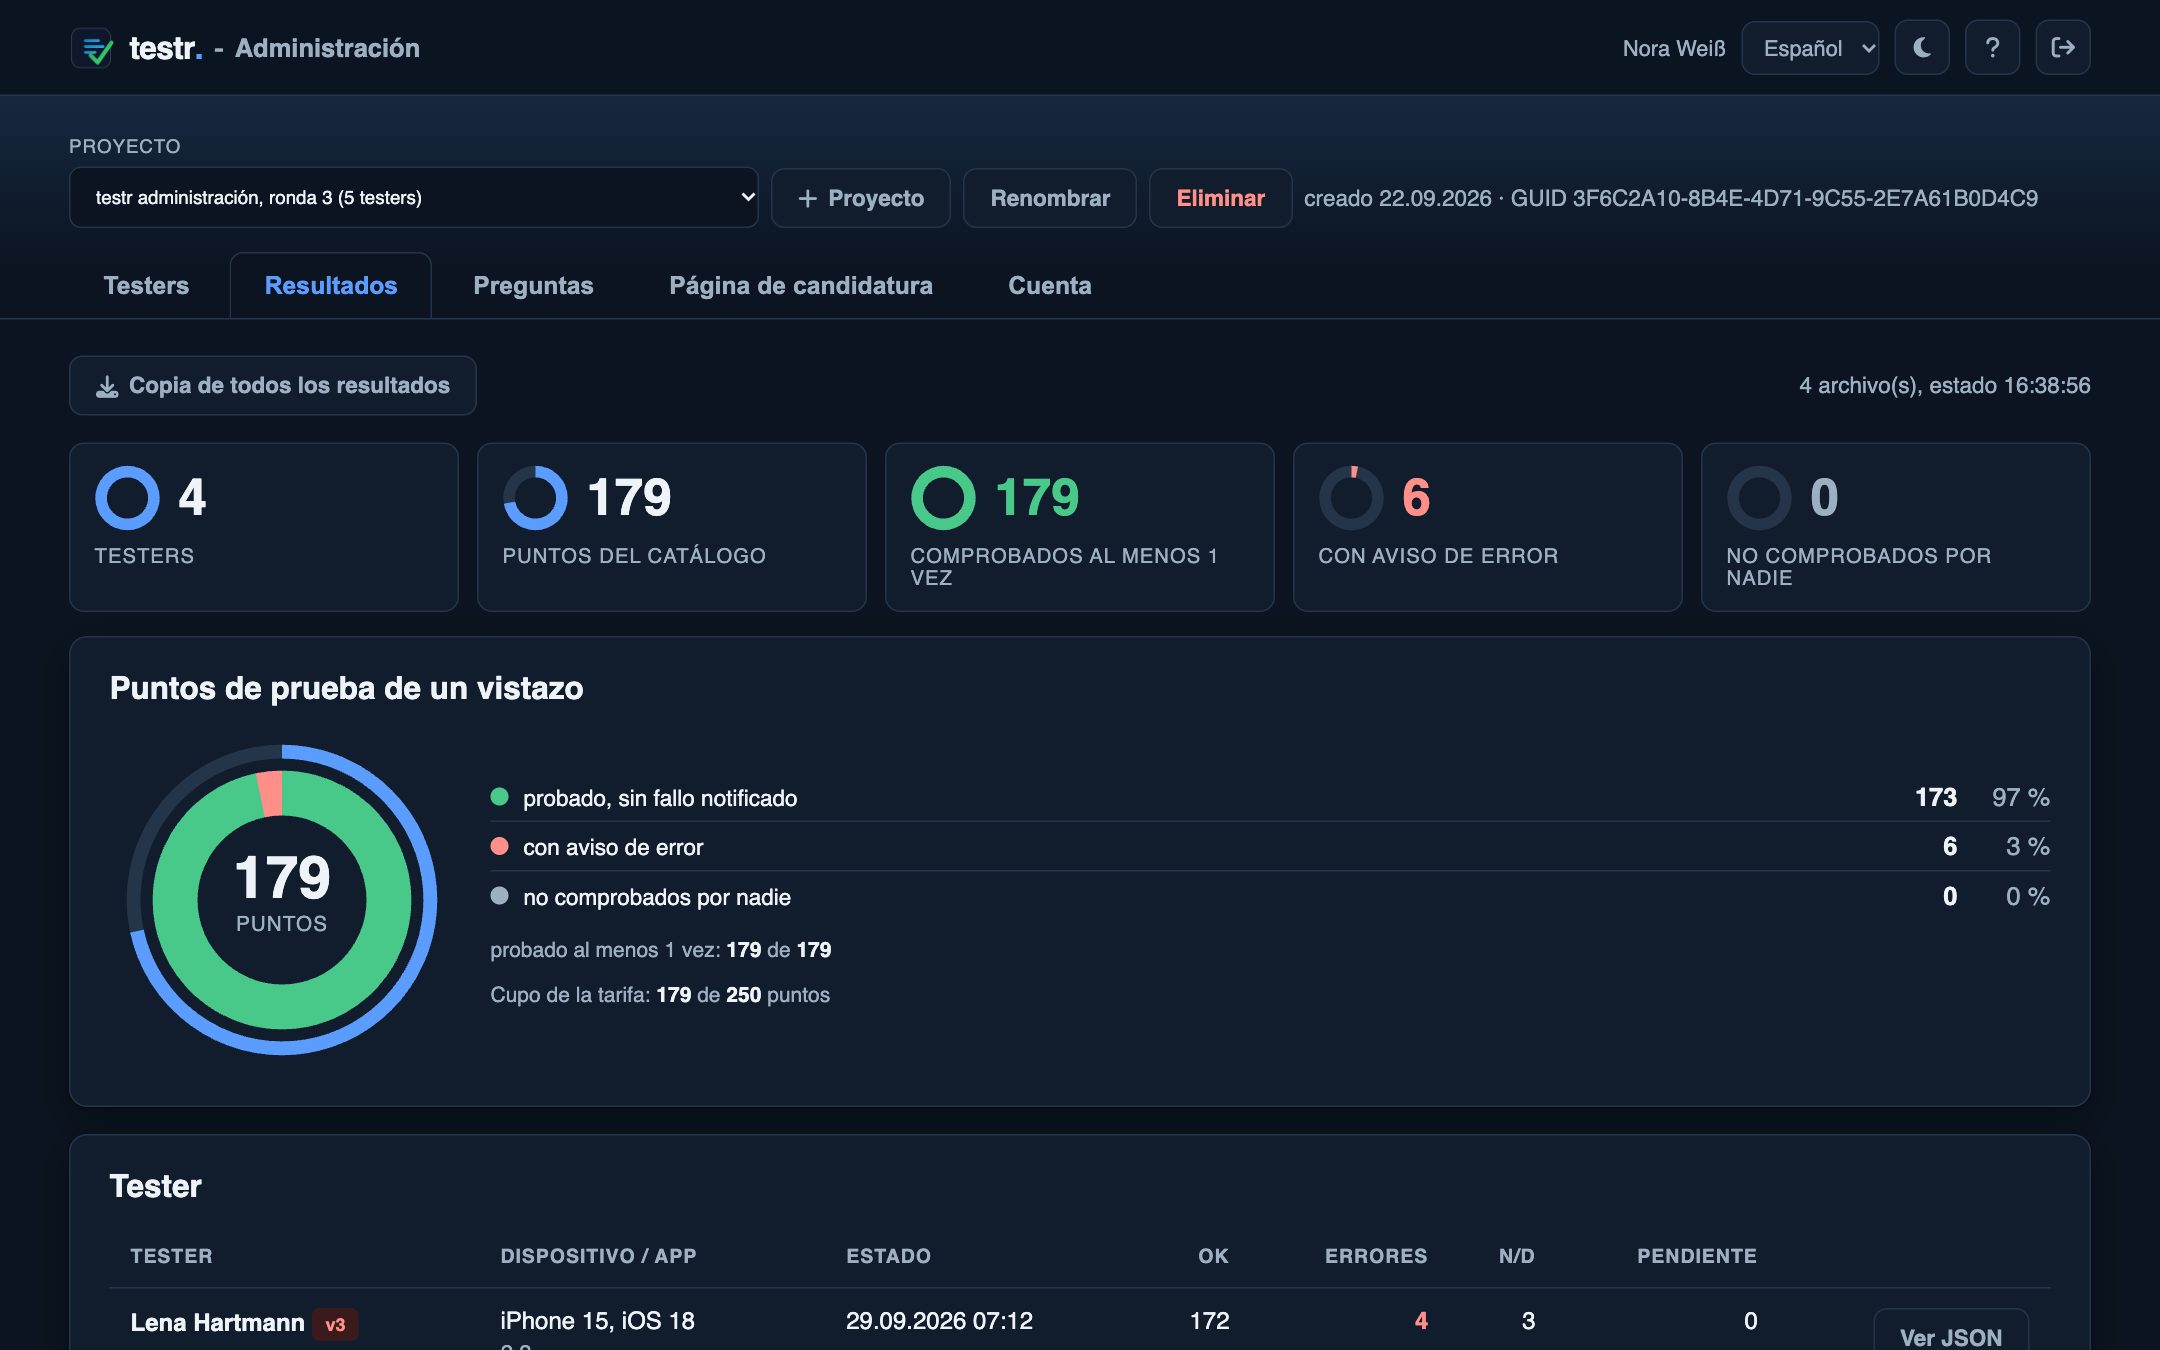
Task: Click the testr checkmark logo icon
Action: [93, 48]
